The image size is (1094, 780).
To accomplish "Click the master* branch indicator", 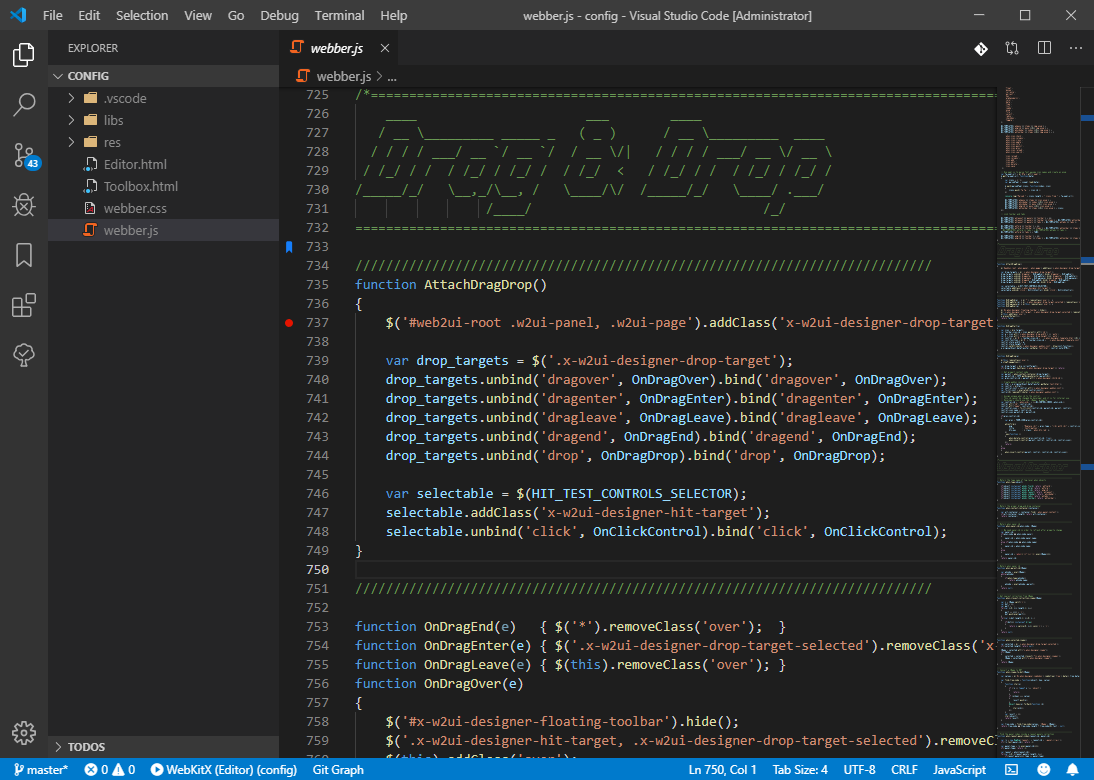I will (x=40, y=770).
